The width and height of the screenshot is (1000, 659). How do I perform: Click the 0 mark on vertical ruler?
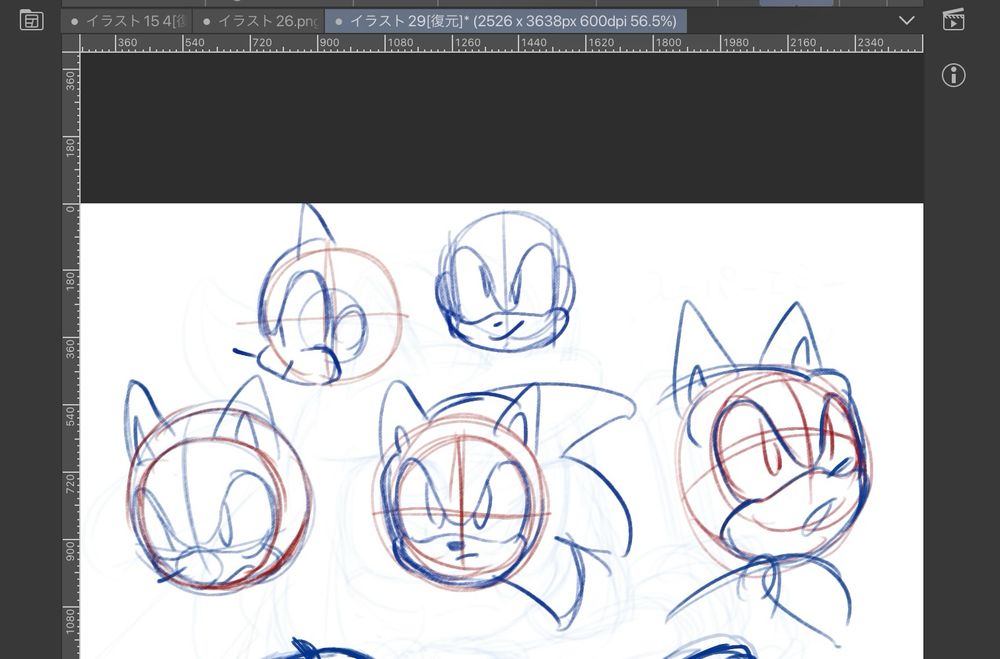70,209
